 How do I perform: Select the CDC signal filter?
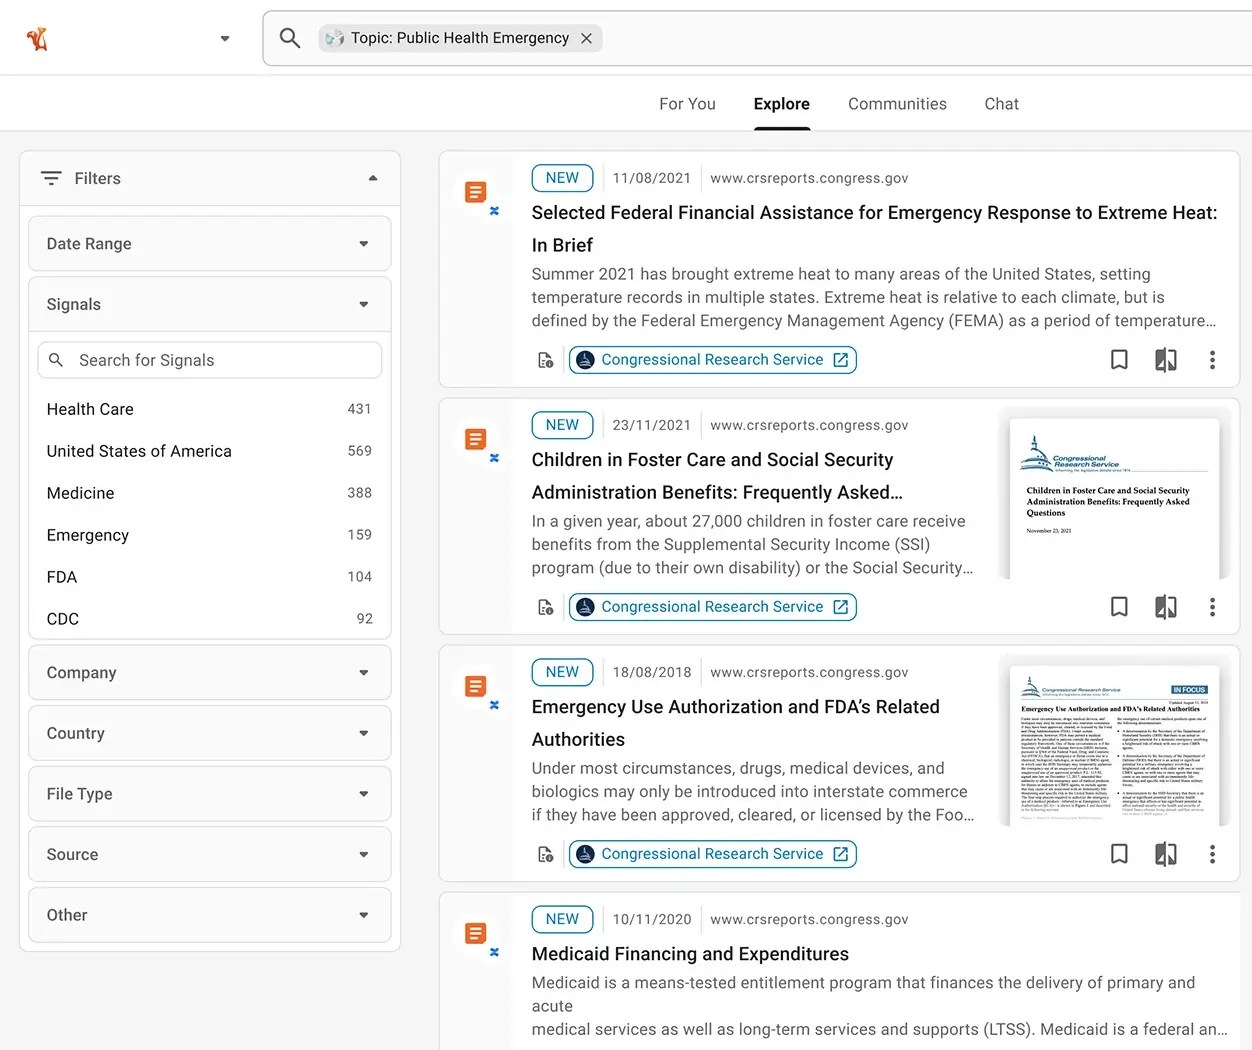tap(62, 619)
